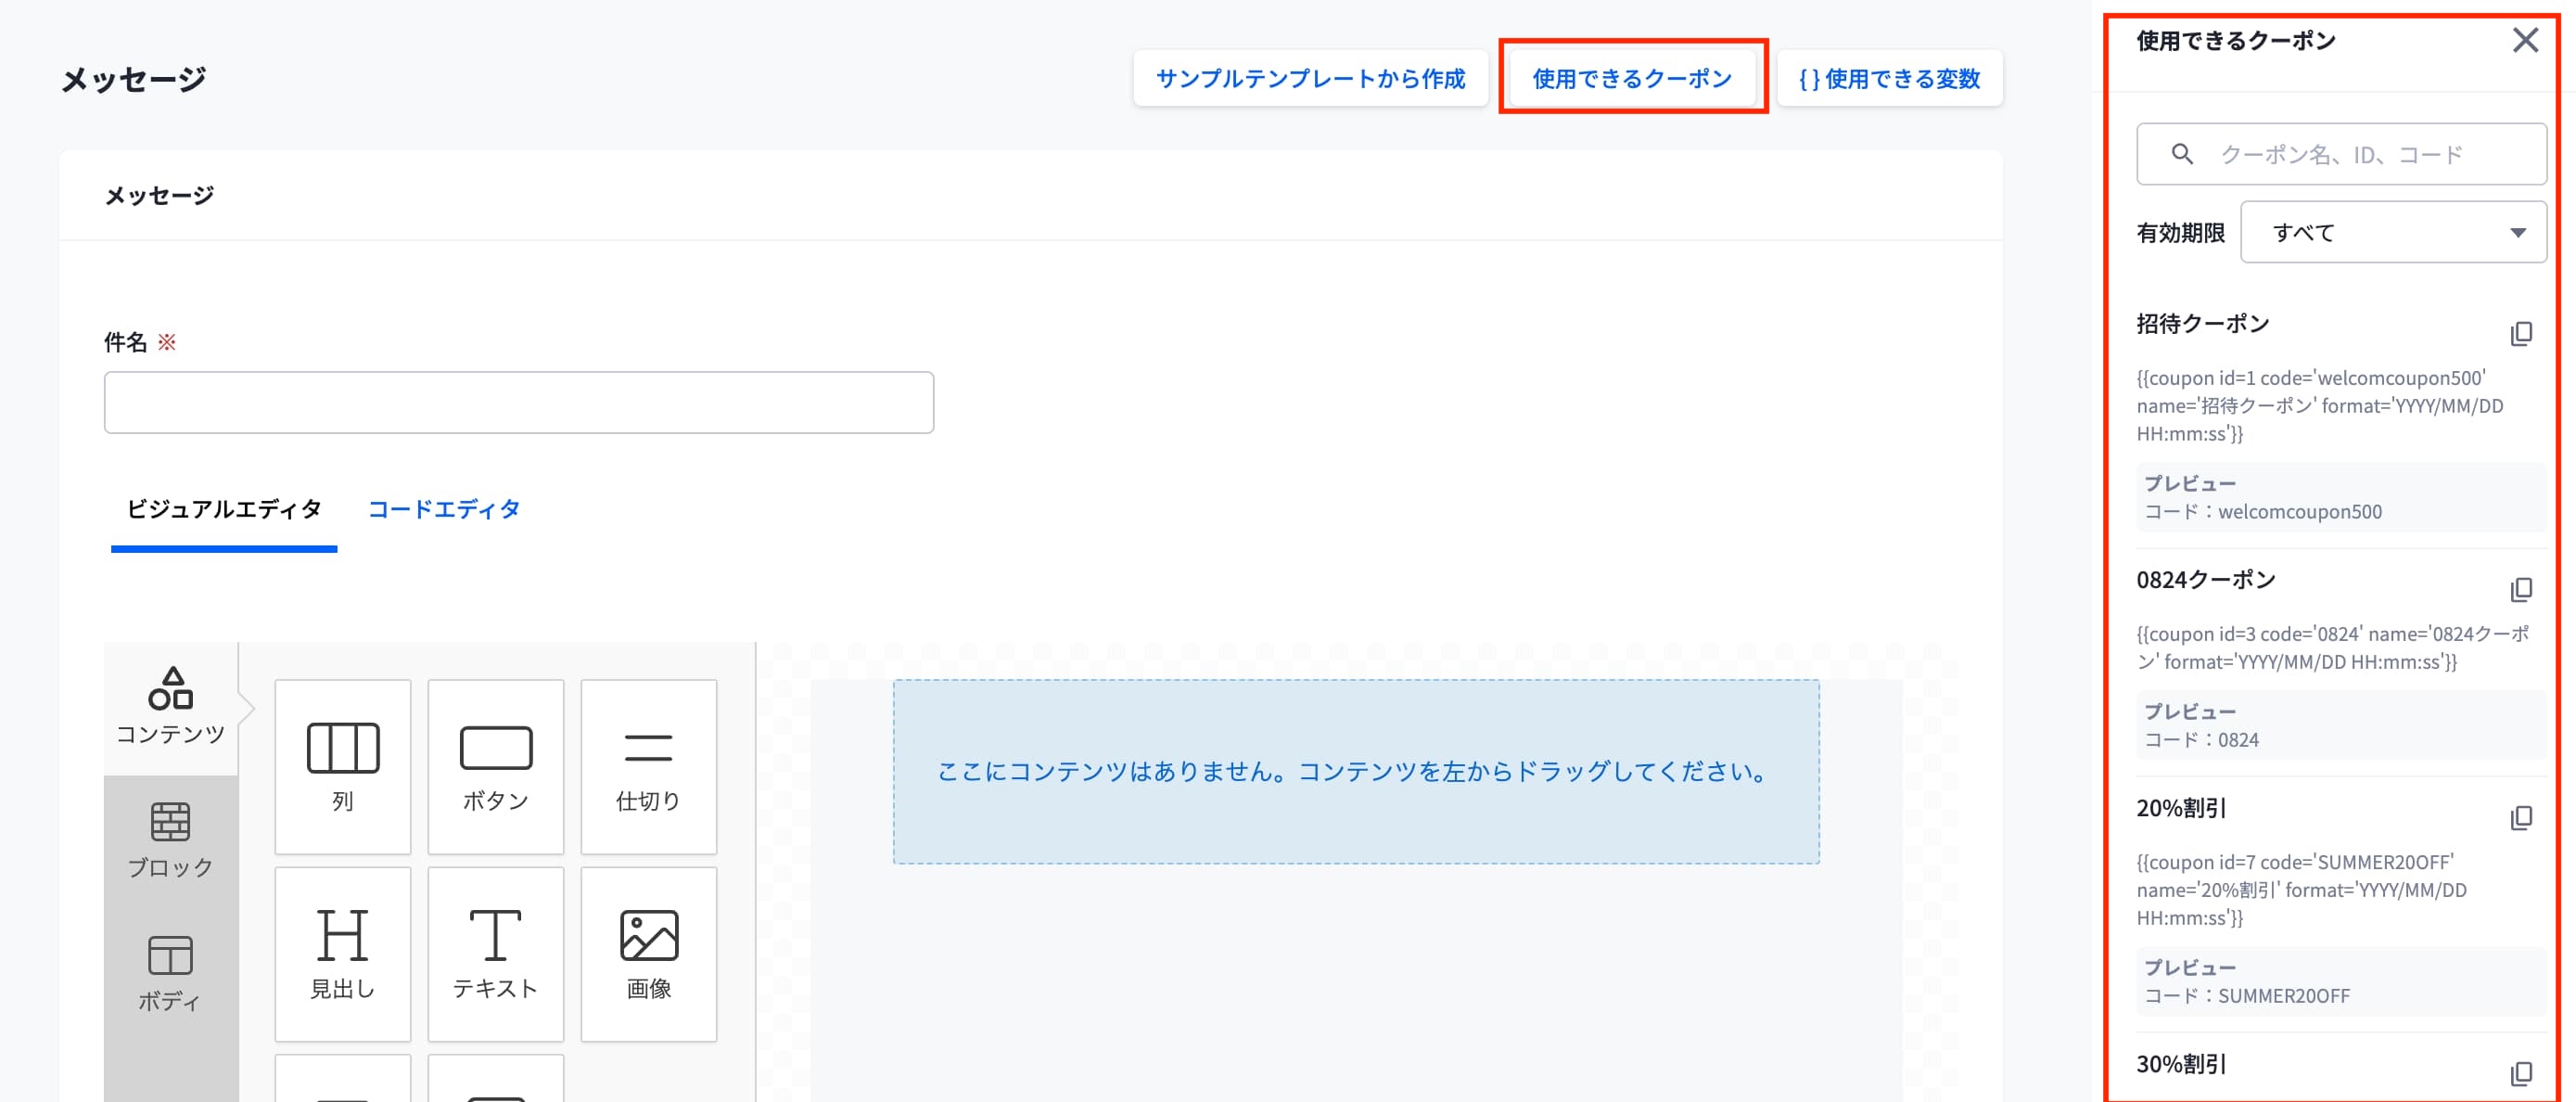This screenshot has width=2576, height=1102.
Task: Pick the 仕切り divider content block
Action: coord(649,766)
